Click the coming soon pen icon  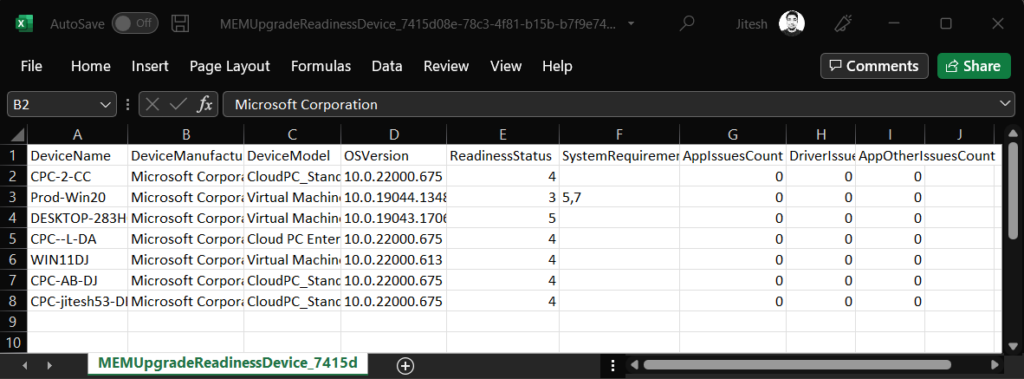[x=843, y=24]
